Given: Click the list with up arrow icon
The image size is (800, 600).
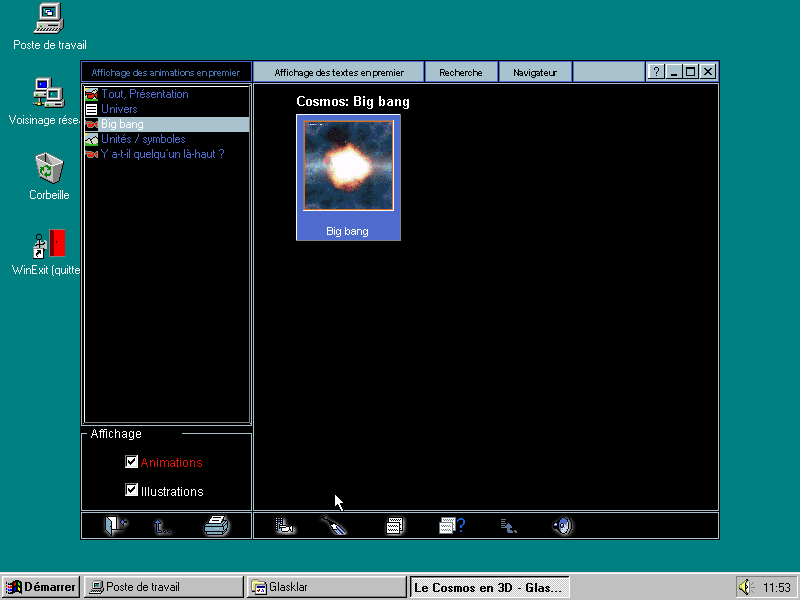Looking at the screenshot, I should pos(509,526).
